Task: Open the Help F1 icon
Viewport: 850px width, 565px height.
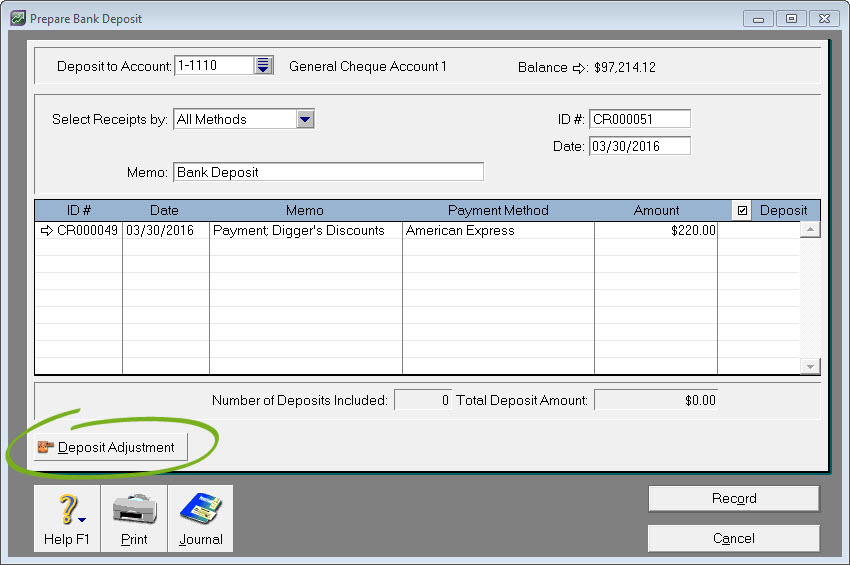Action: (67, 518)
